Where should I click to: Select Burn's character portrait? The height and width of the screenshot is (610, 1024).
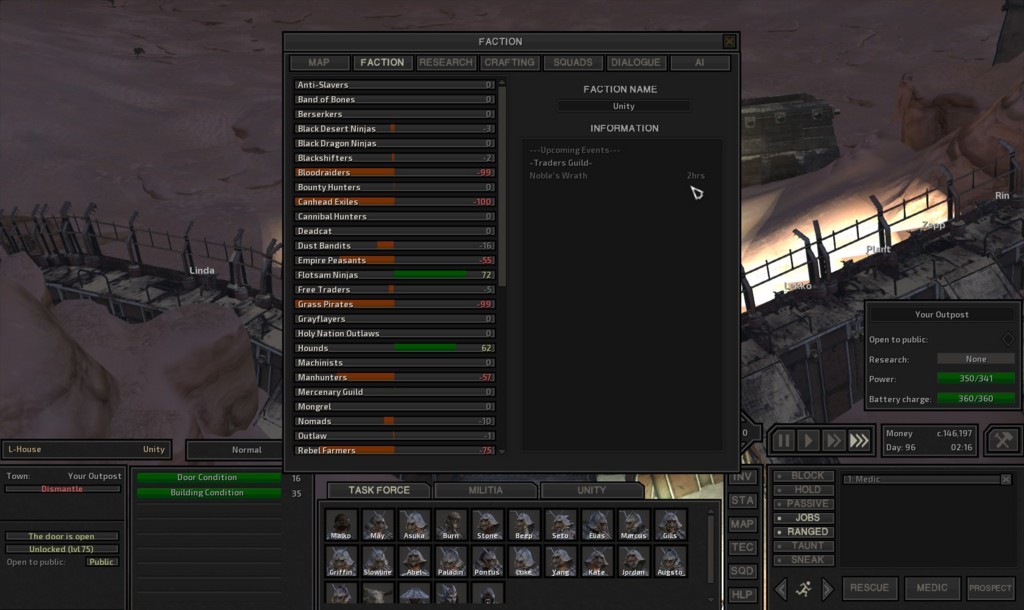point(451,525)
